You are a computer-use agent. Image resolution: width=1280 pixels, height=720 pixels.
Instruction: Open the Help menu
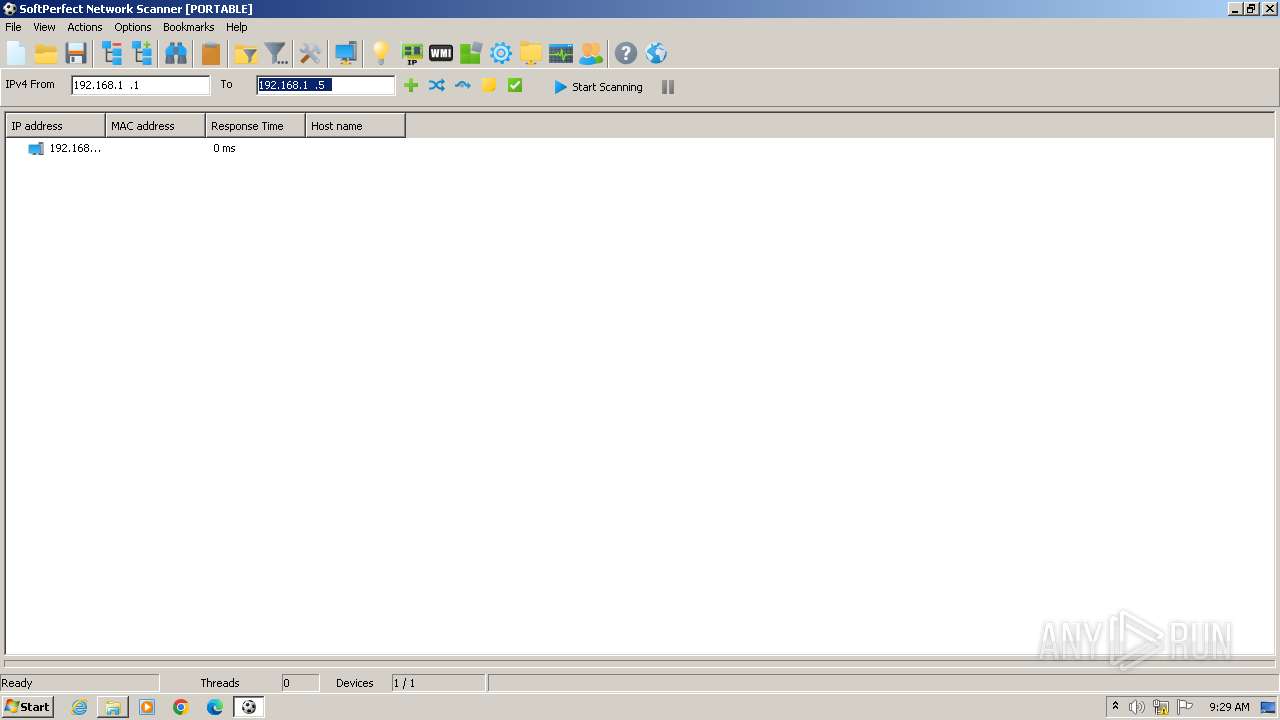237,27
